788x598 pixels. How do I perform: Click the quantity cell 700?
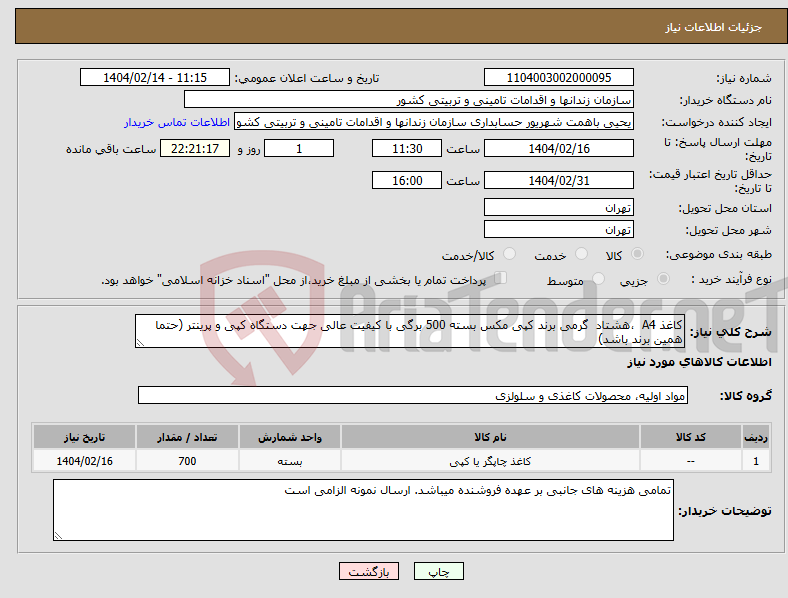(187, 461)
